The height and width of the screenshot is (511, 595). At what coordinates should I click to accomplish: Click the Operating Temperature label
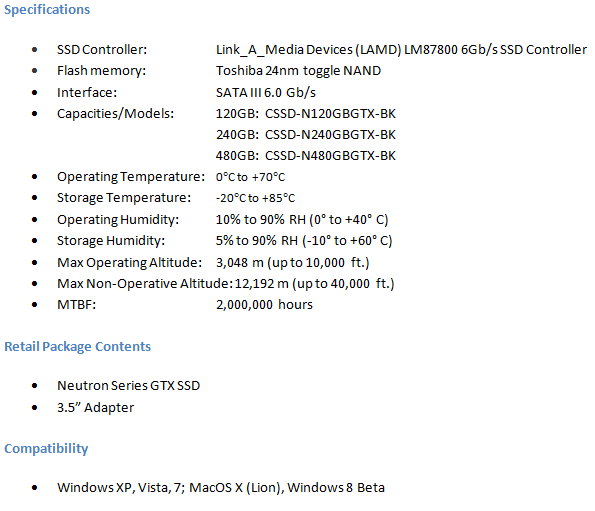pos(131,177)
